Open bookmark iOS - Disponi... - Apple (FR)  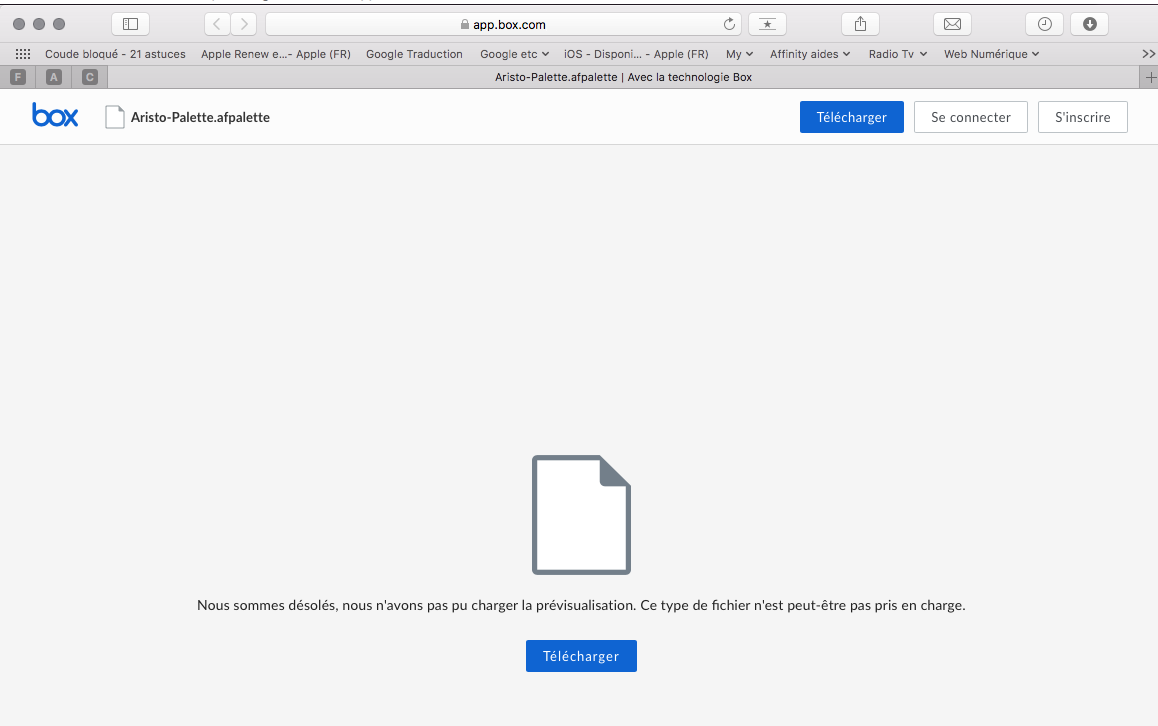tap(636, 54)
